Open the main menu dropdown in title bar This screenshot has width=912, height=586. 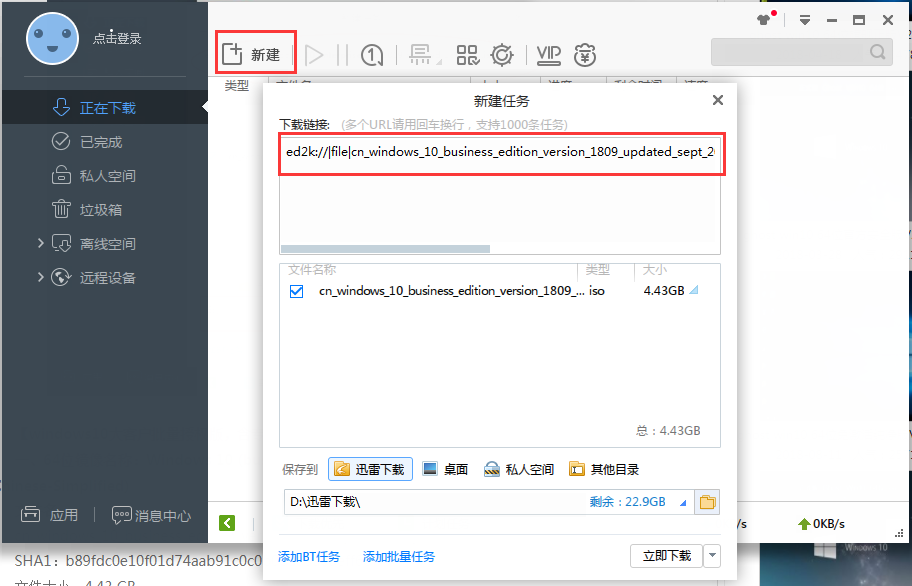click(805, 20)
